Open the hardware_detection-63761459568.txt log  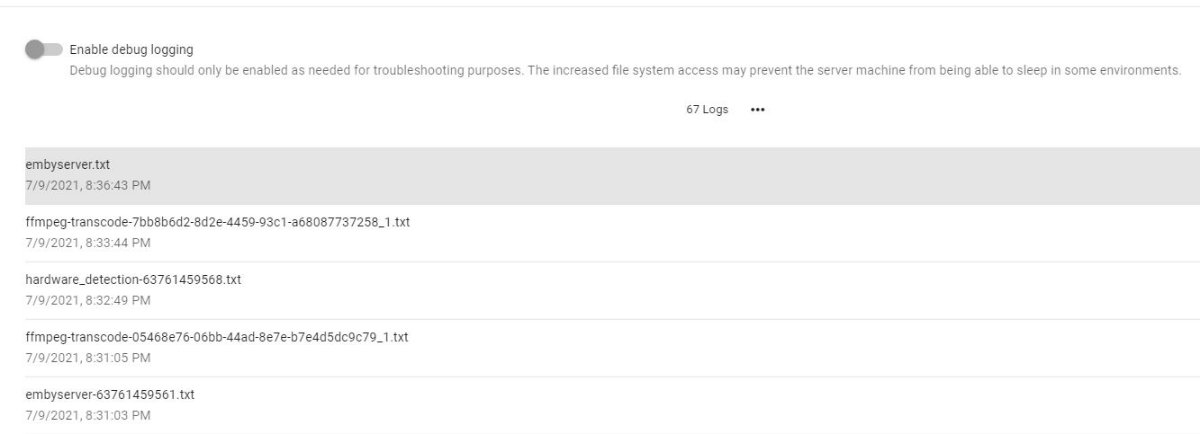coord(133,280)
